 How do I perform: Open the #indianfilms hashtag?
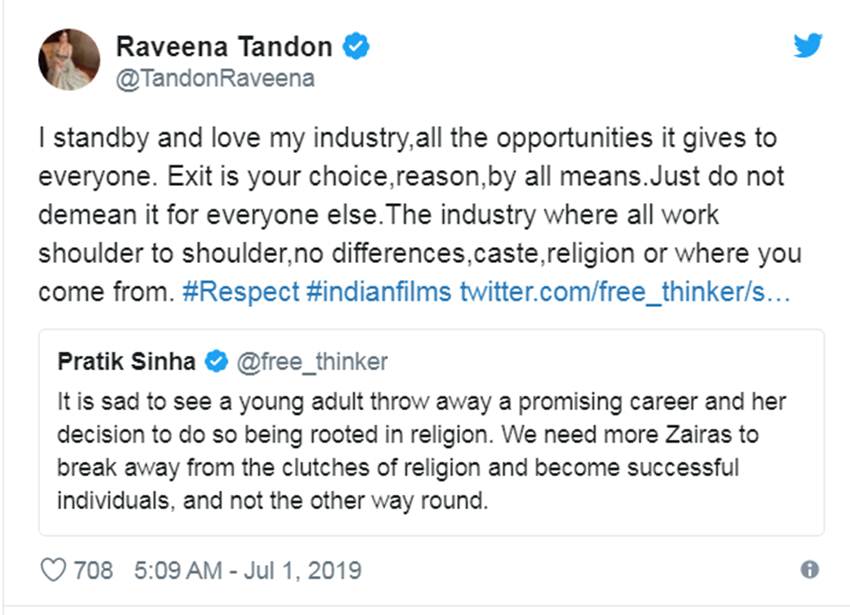tap(379, 292)
